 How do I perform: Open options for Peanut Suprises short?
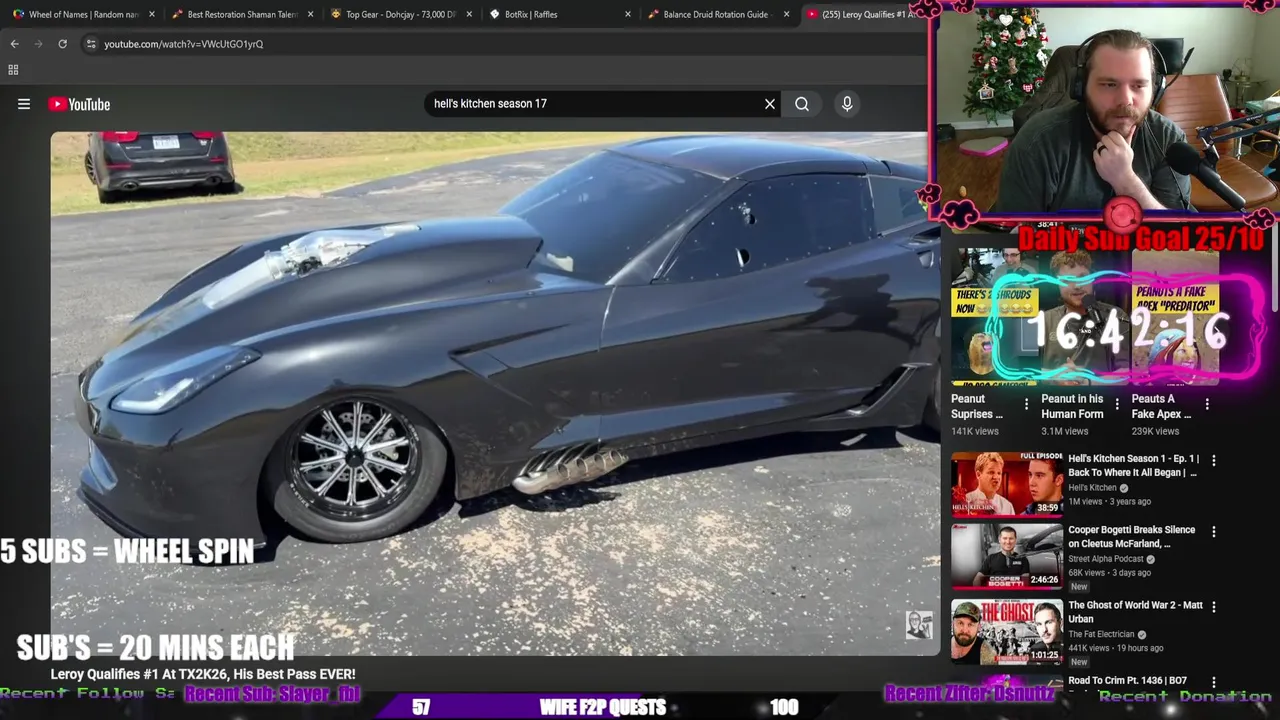(1026, 405)
